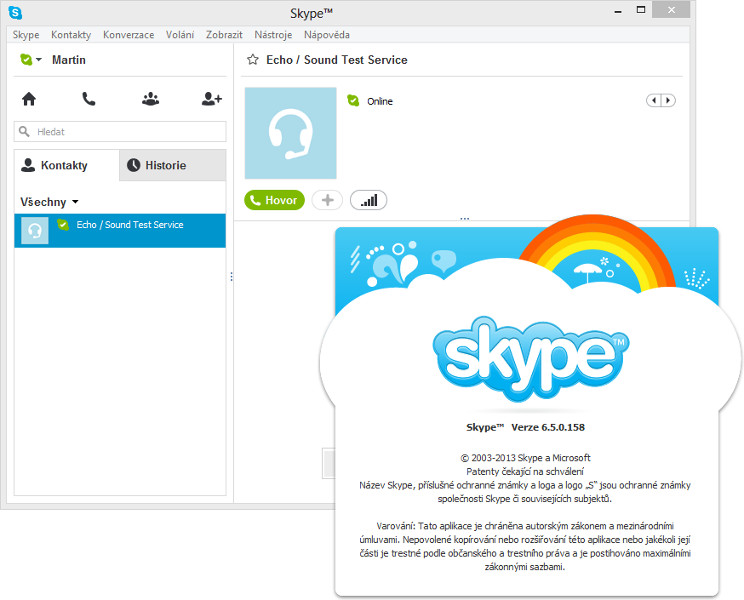Screen dimensions: 744x600
Task: Click the vertical splitter dots beside contact list
Action: pos(231,277)
